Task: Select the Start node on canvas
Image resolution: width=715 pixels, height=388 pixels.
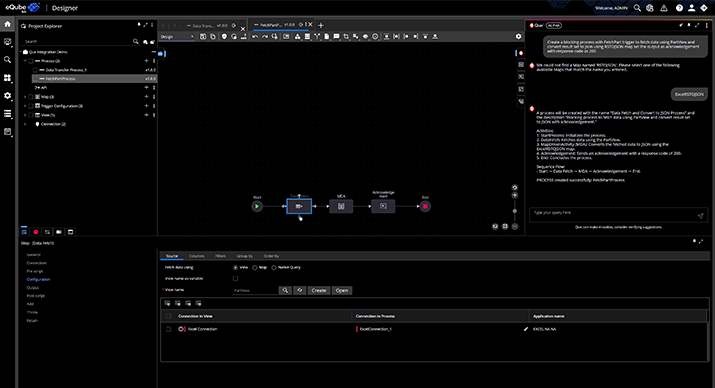Action: point(257,207)
